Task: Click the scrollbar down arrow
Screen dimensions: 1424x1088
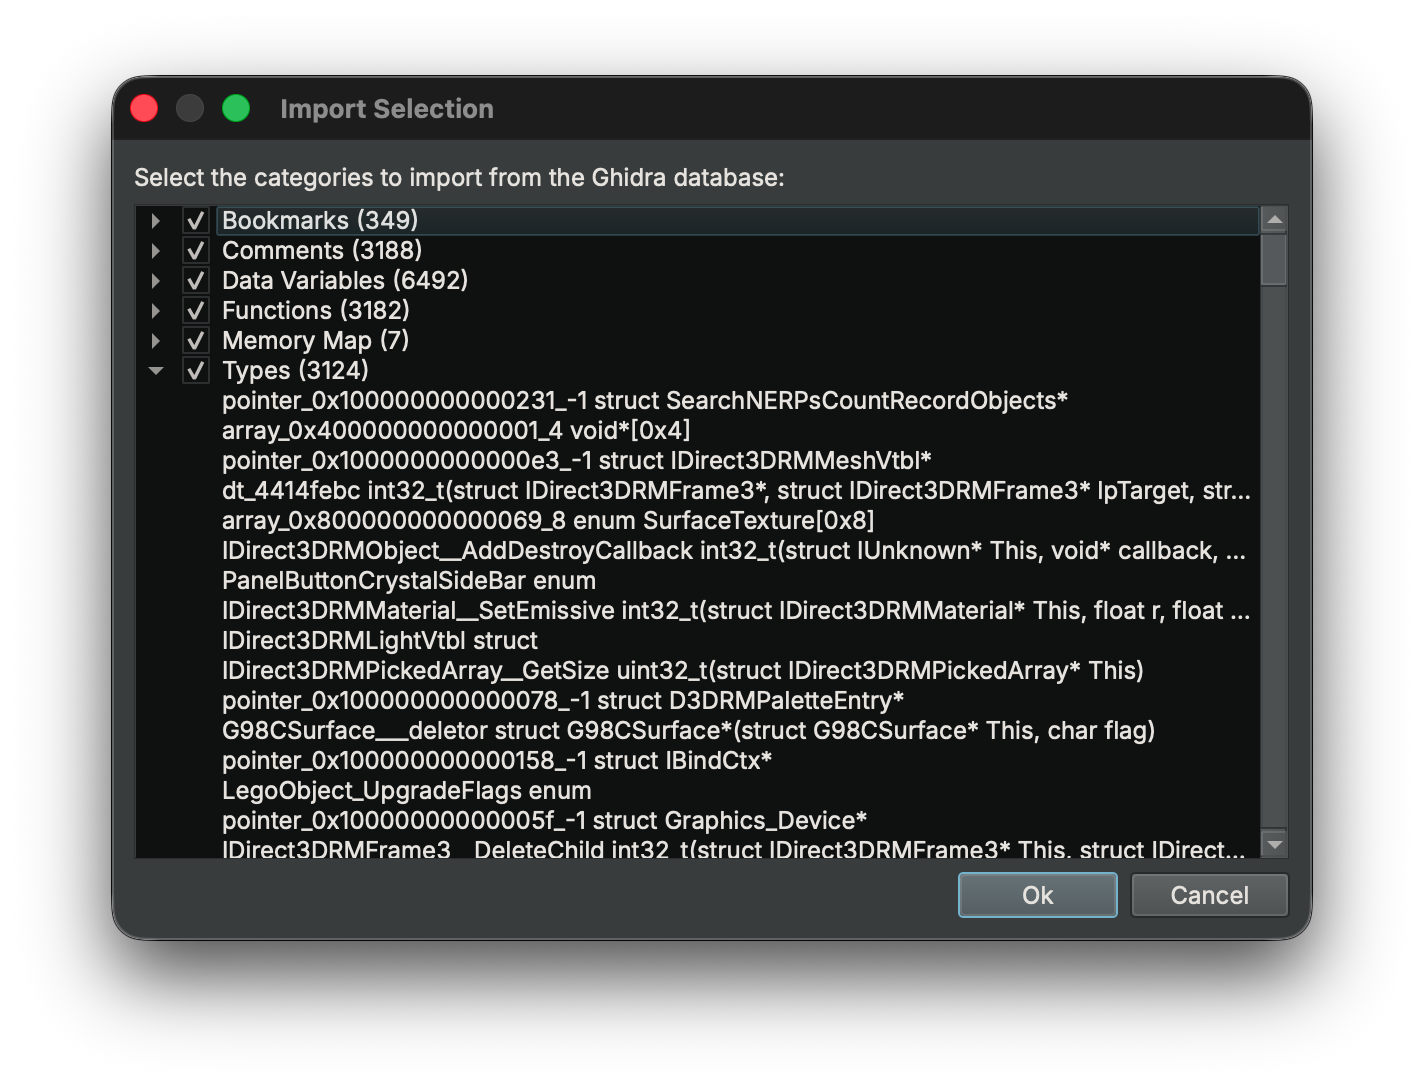Action: (1274, 845)
